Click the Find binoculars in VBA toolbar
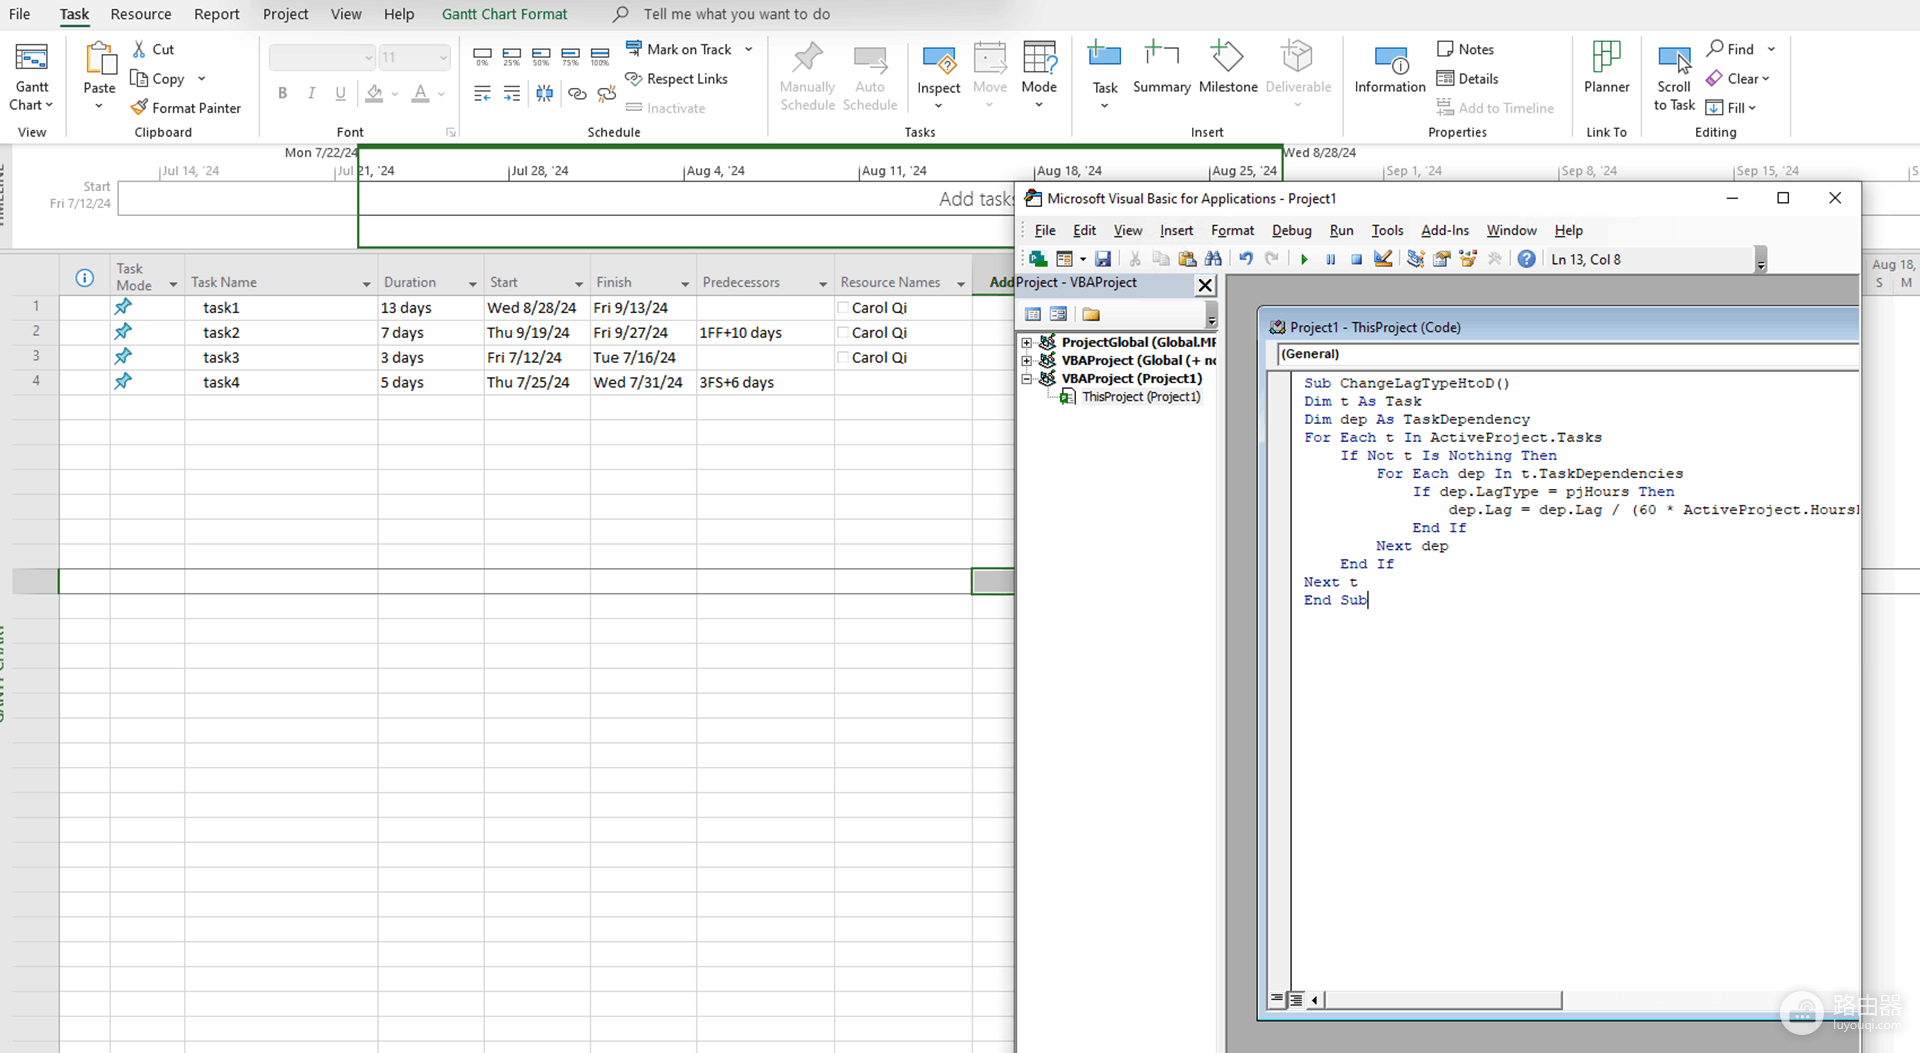Image resolution: width=1920 pixels, height=1053 pixels. 1213,259
